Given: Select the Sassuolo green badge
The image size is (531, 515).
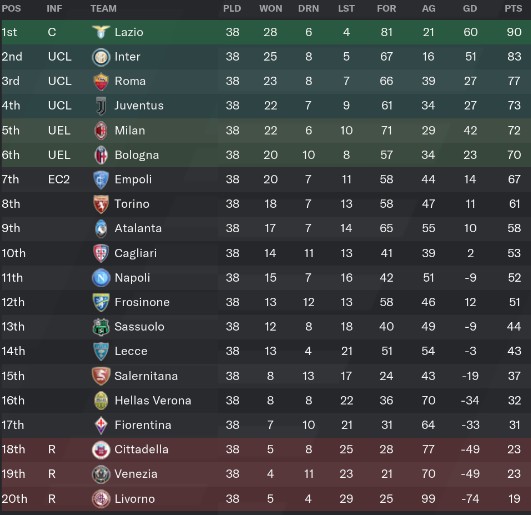Looking at the screenshot, I should tap(101, 327).
